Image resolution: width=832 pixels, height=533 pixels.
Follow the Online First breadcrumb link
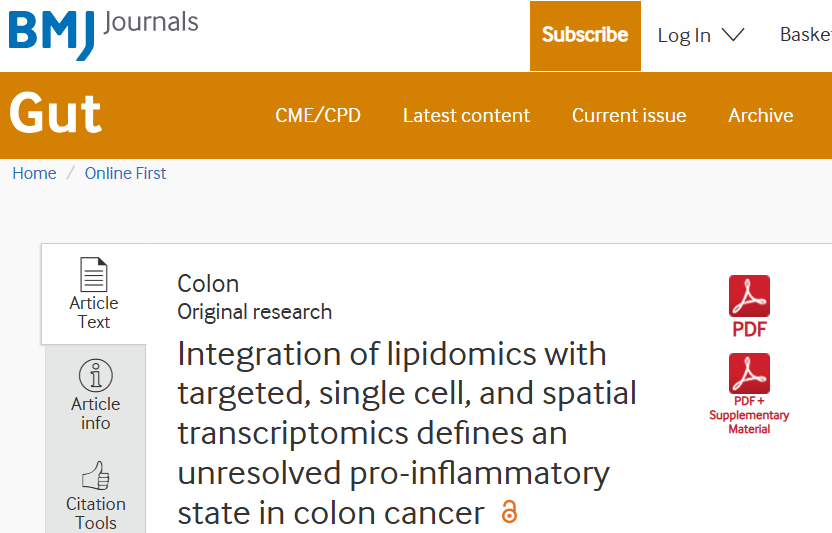pos(125,173)
